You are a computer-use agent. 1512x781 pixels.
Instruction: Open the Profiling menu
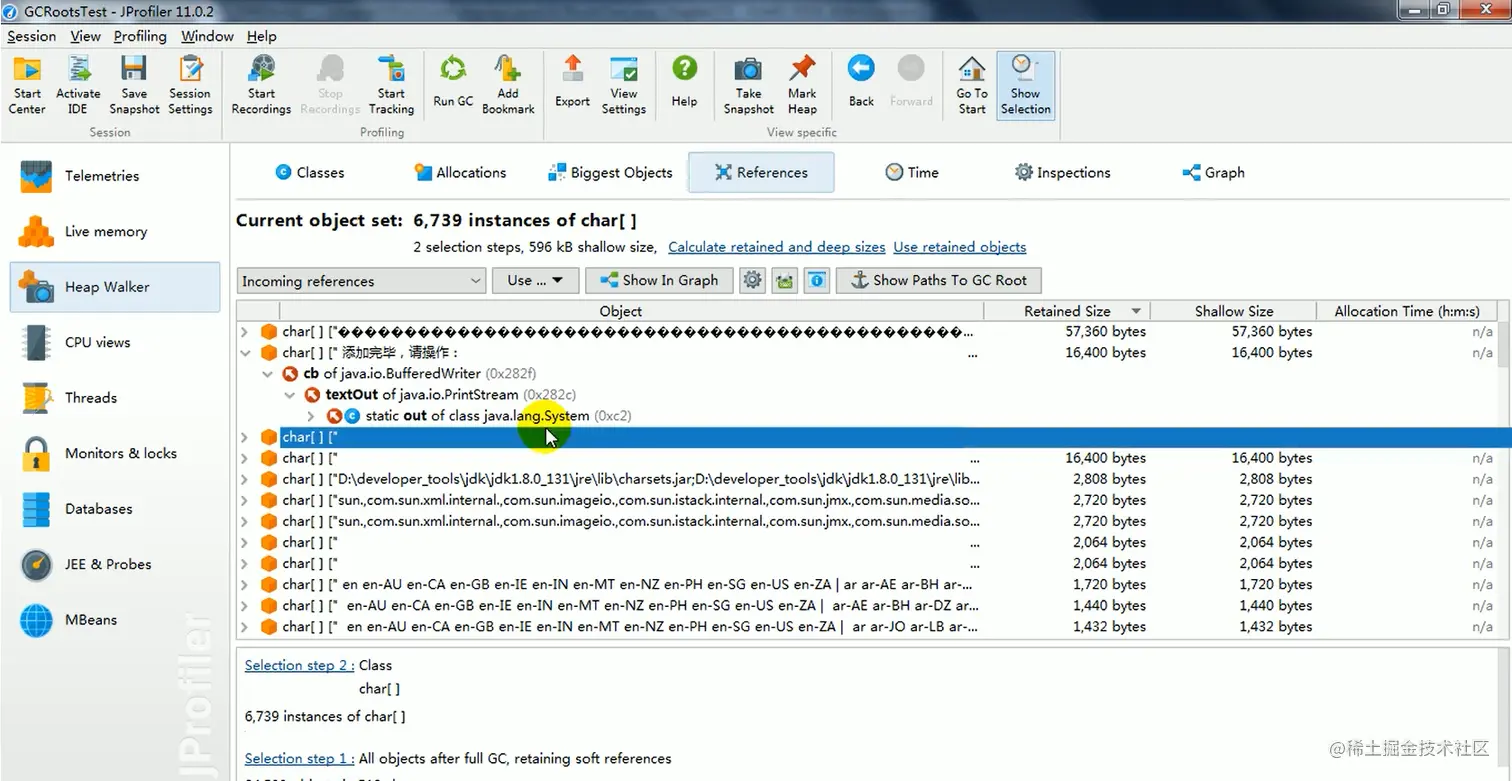coord(140,36)
